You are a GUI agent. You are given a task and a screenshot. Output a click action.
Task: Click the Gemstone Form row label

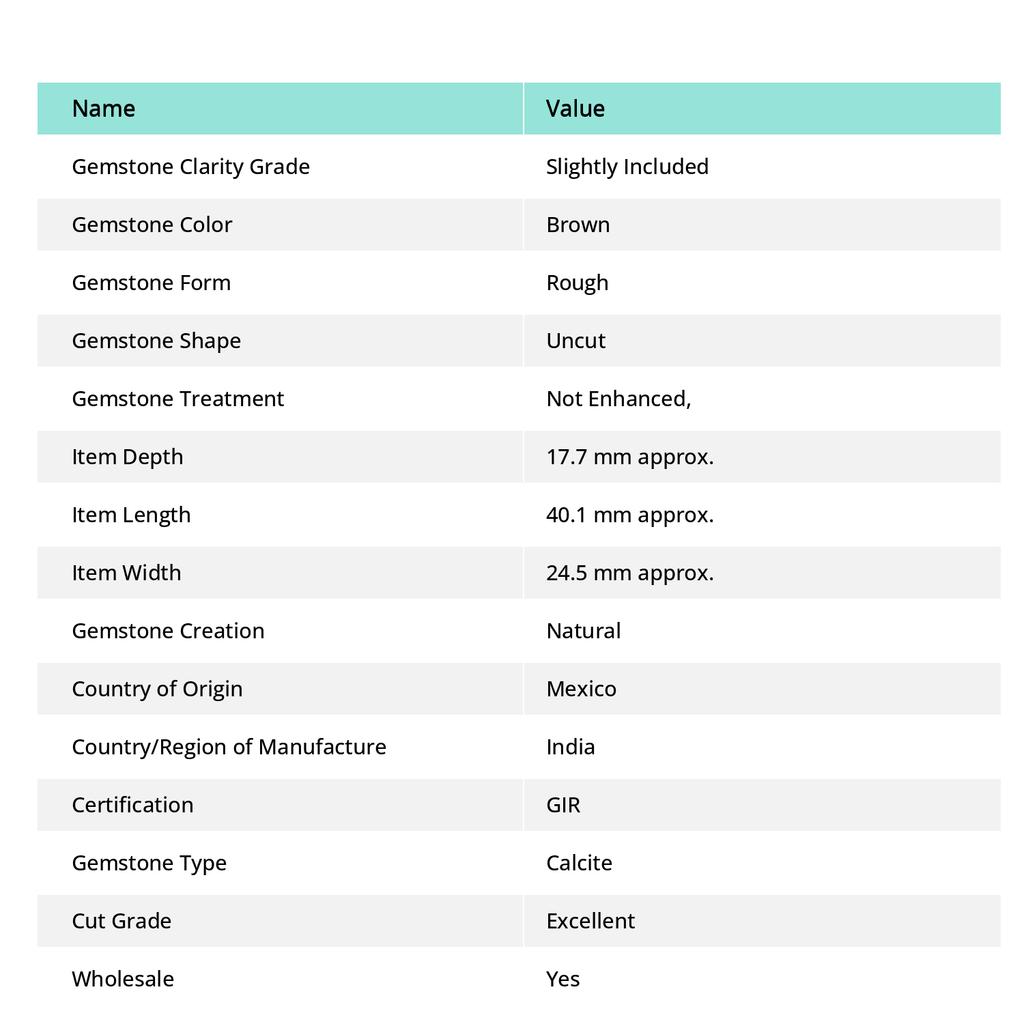click(151, 283)
